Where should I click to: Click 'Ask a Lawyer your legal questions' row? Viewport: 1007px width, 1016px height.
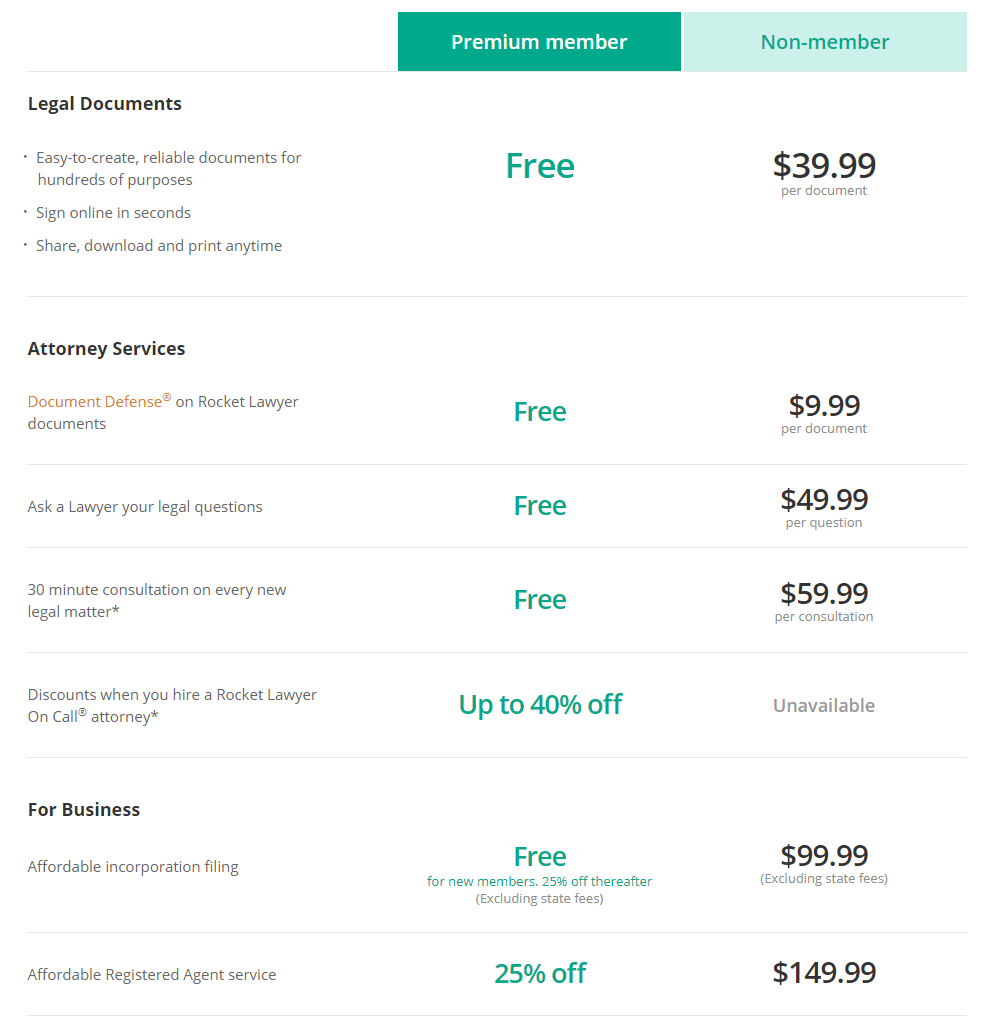coord(497,506)
